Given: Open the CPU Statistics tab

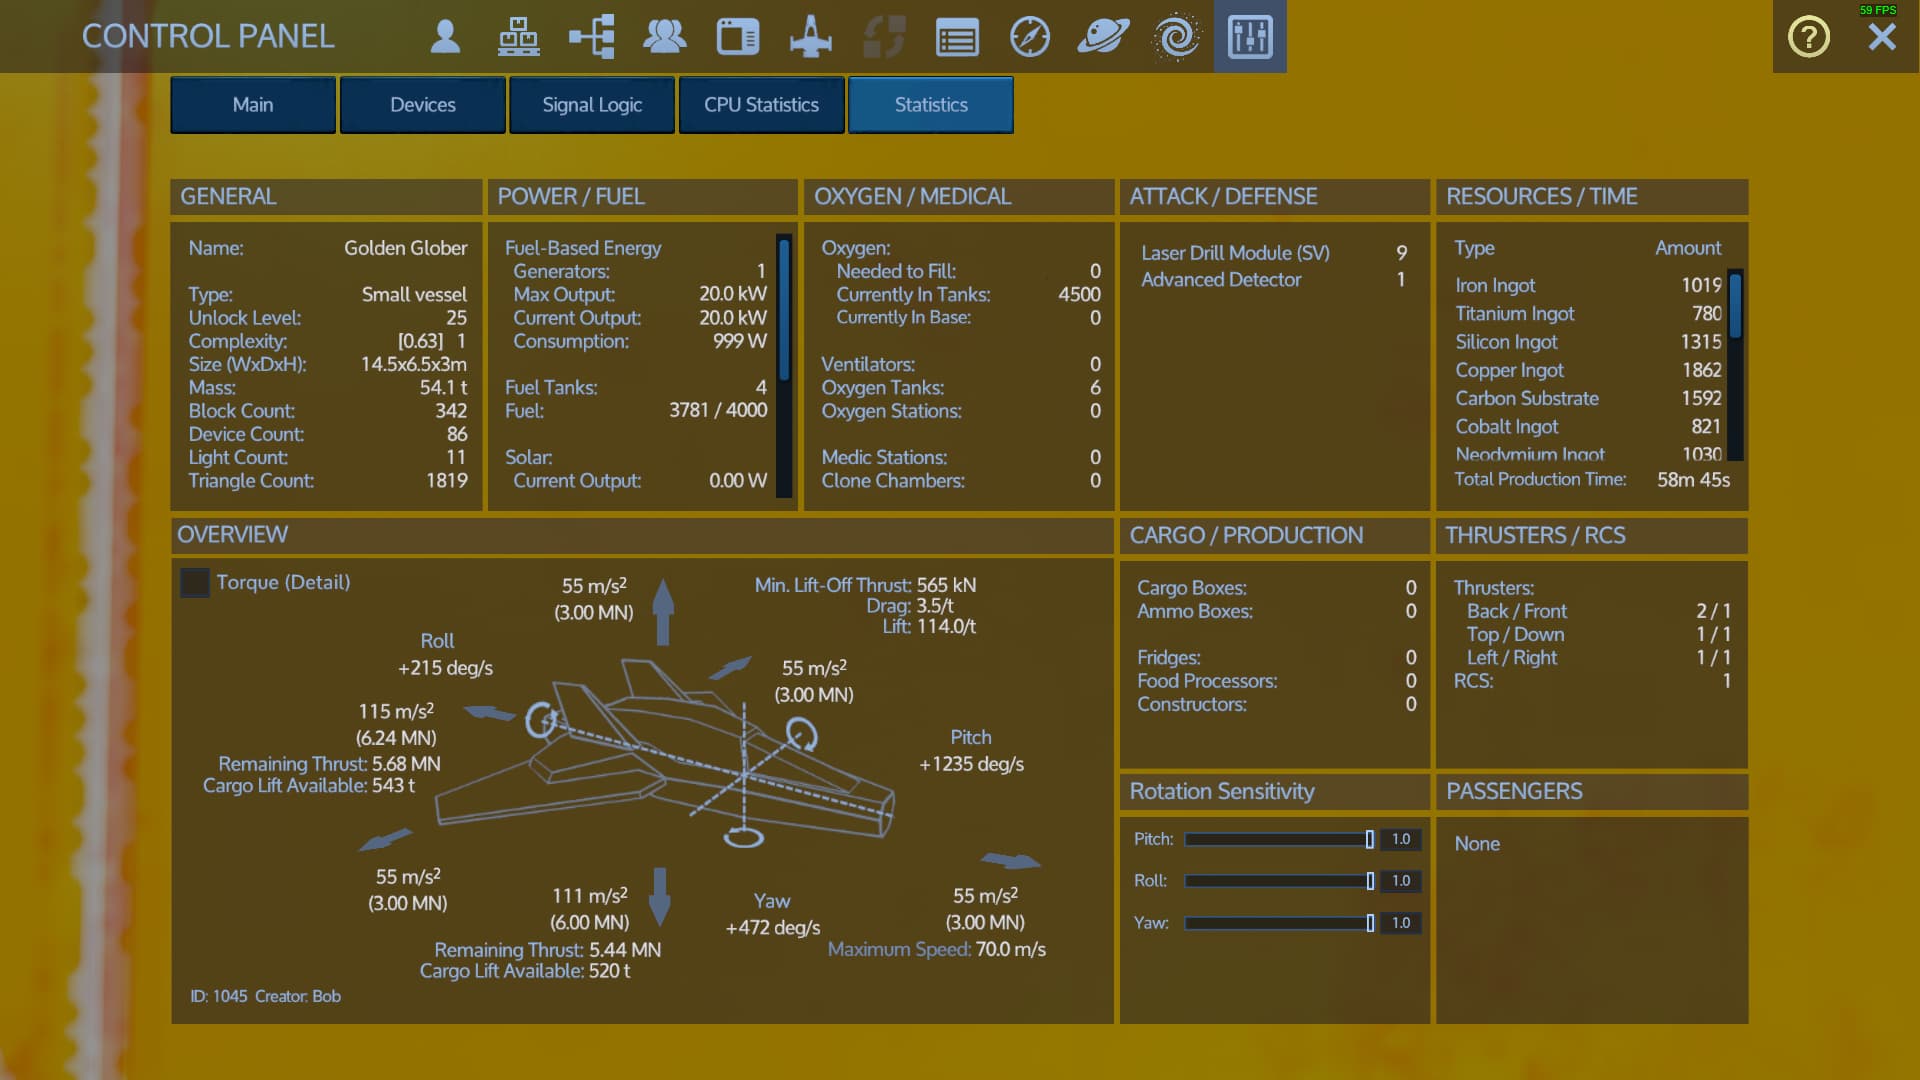Looking at the screenshot, I should (761, 105).
